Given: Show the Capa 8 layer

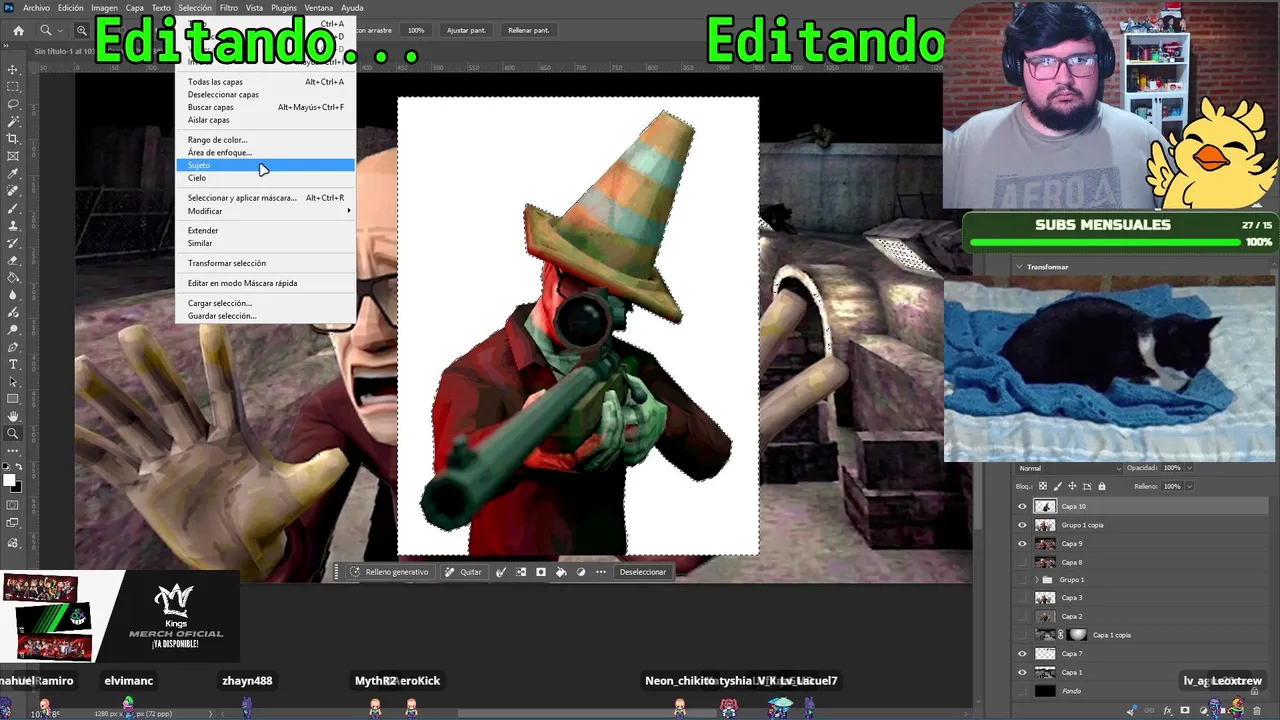Looking at the screenshot, I should (1022, 562).
